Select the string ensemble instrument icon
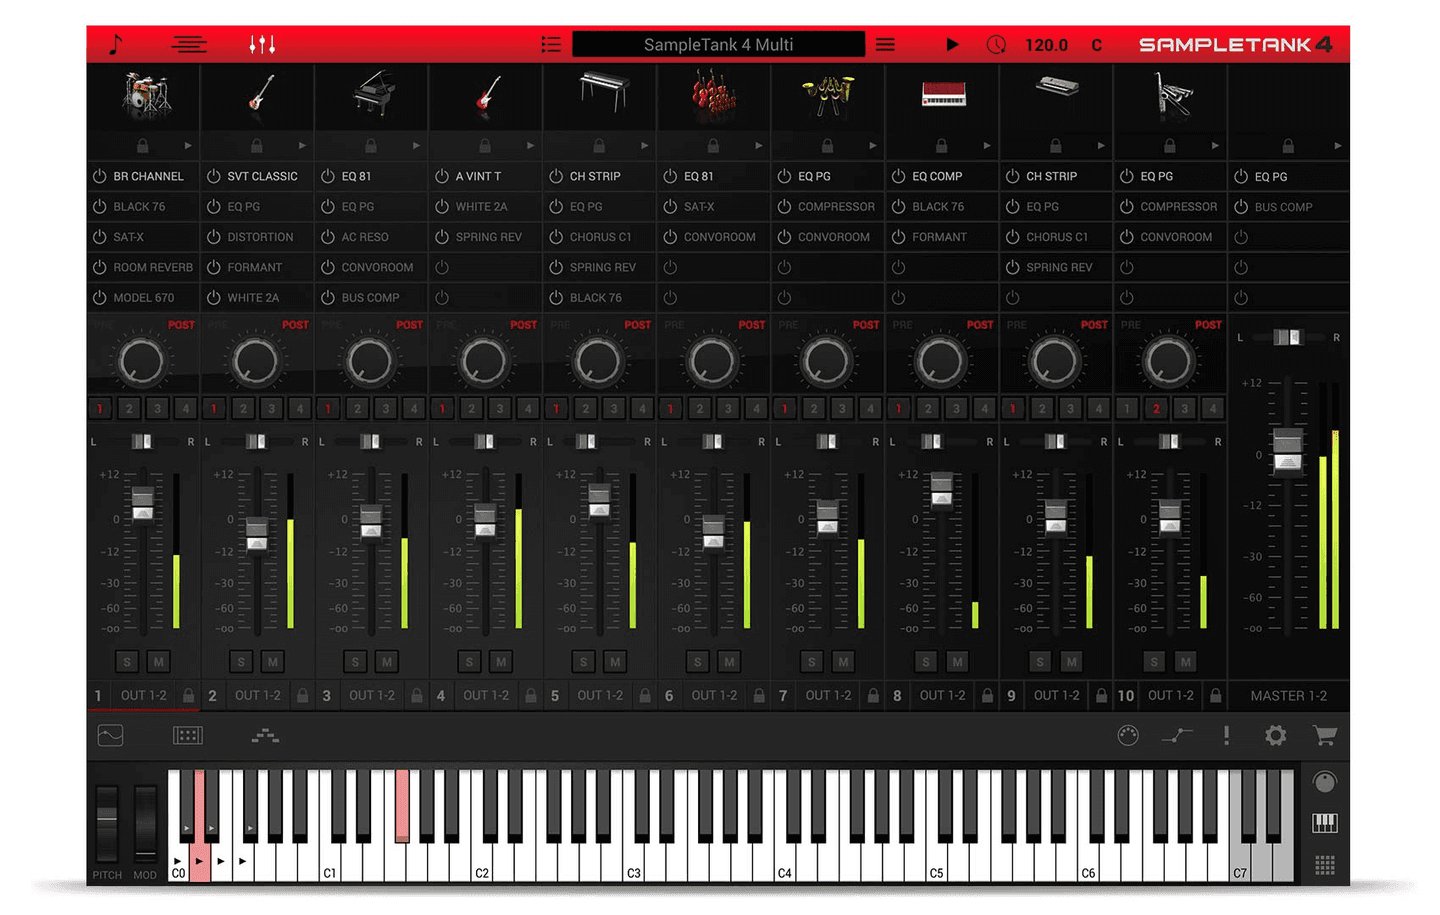The width and height of the screenshot is (1440, 915). pos(714,92)
